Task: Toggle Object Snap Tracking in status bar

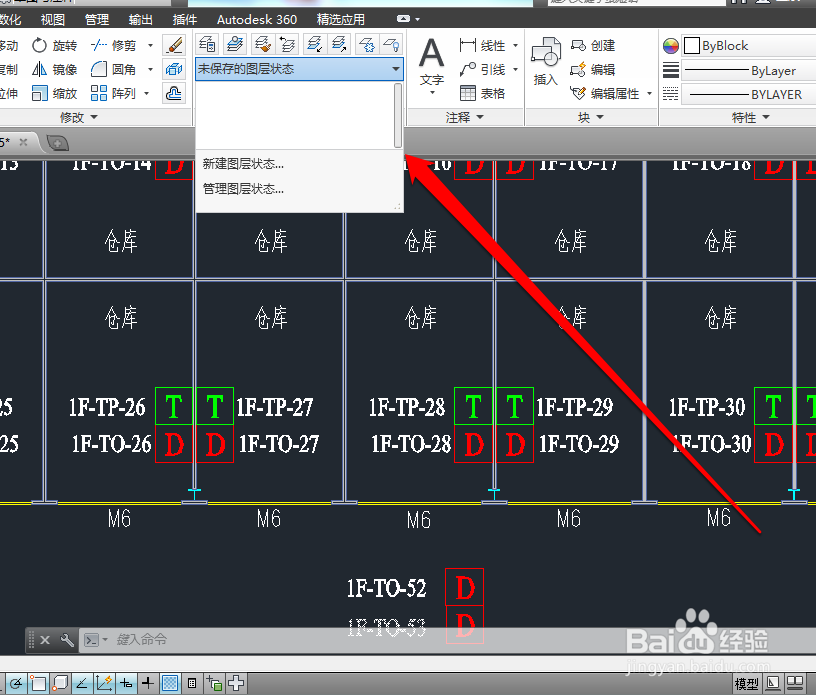Action: [x=82, y=684]
